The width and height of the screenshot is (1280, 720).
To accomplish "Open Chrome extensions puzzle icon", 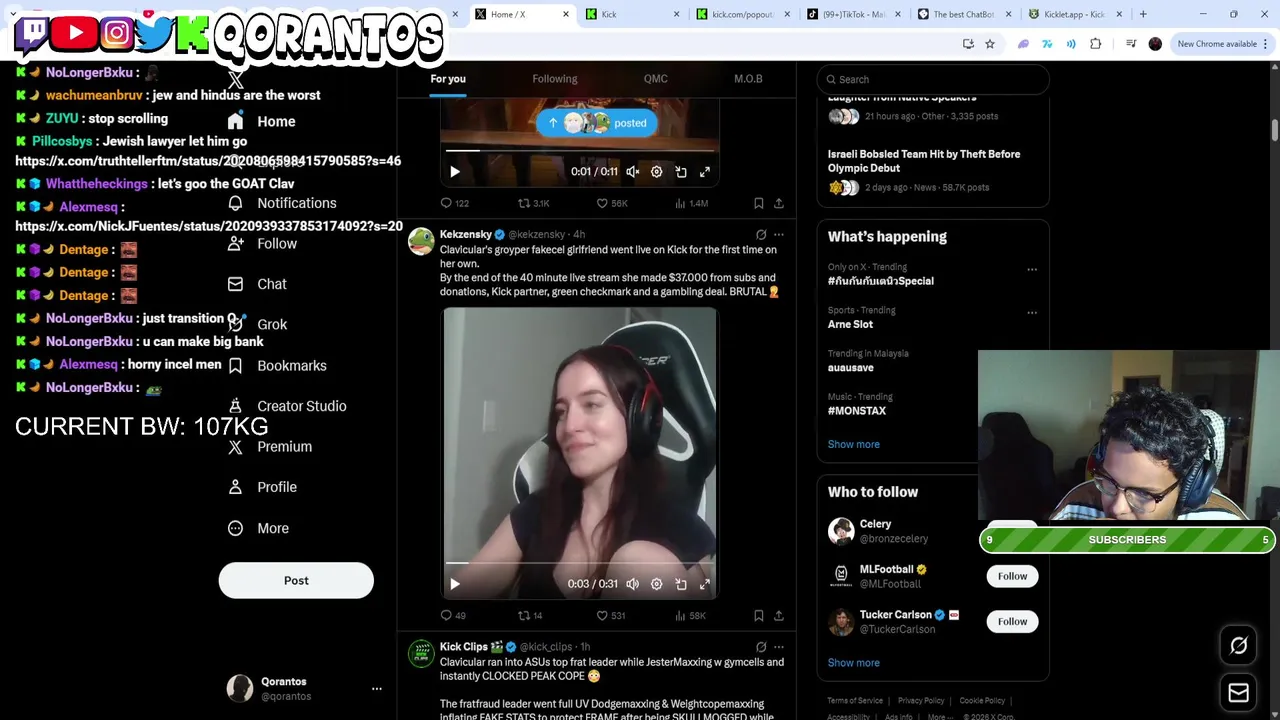I will coord(1096,44).
